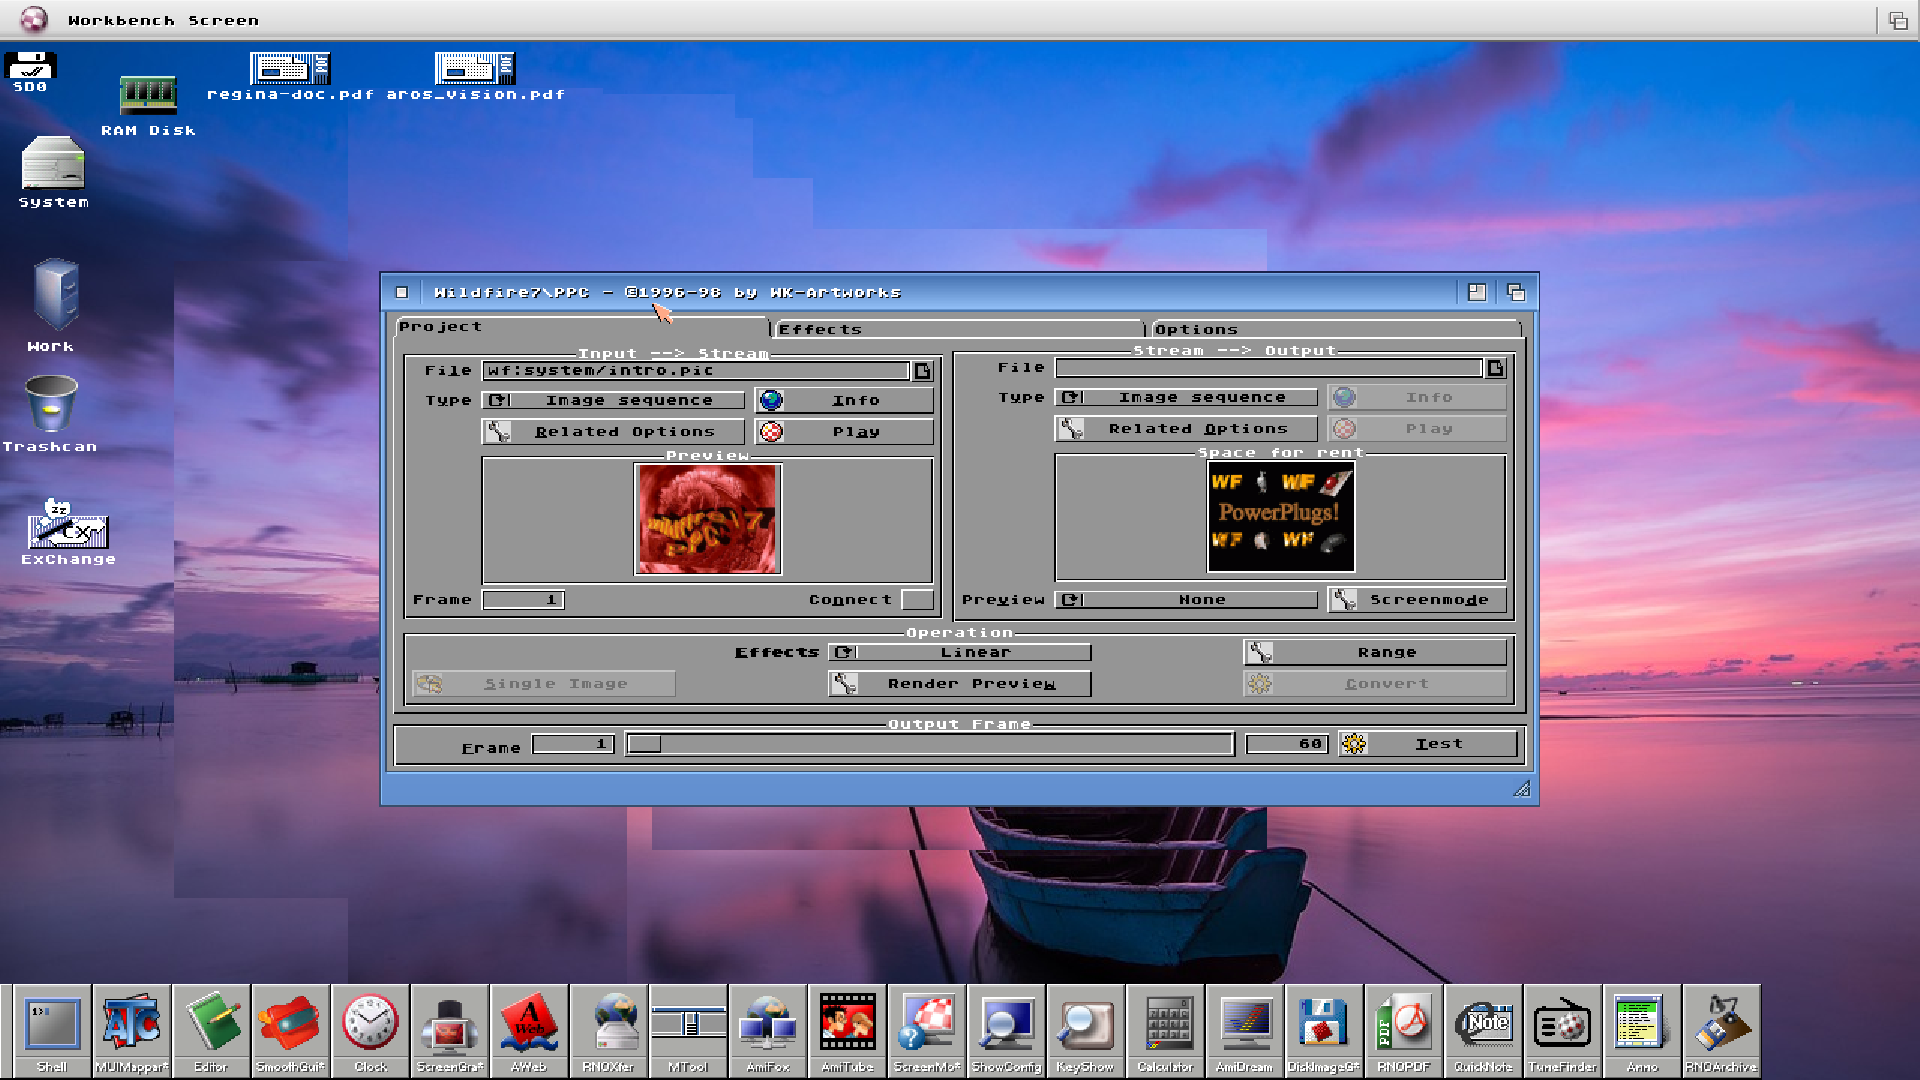
Task: Cycle the Preview None gadget
Action: click(1186, 600)
